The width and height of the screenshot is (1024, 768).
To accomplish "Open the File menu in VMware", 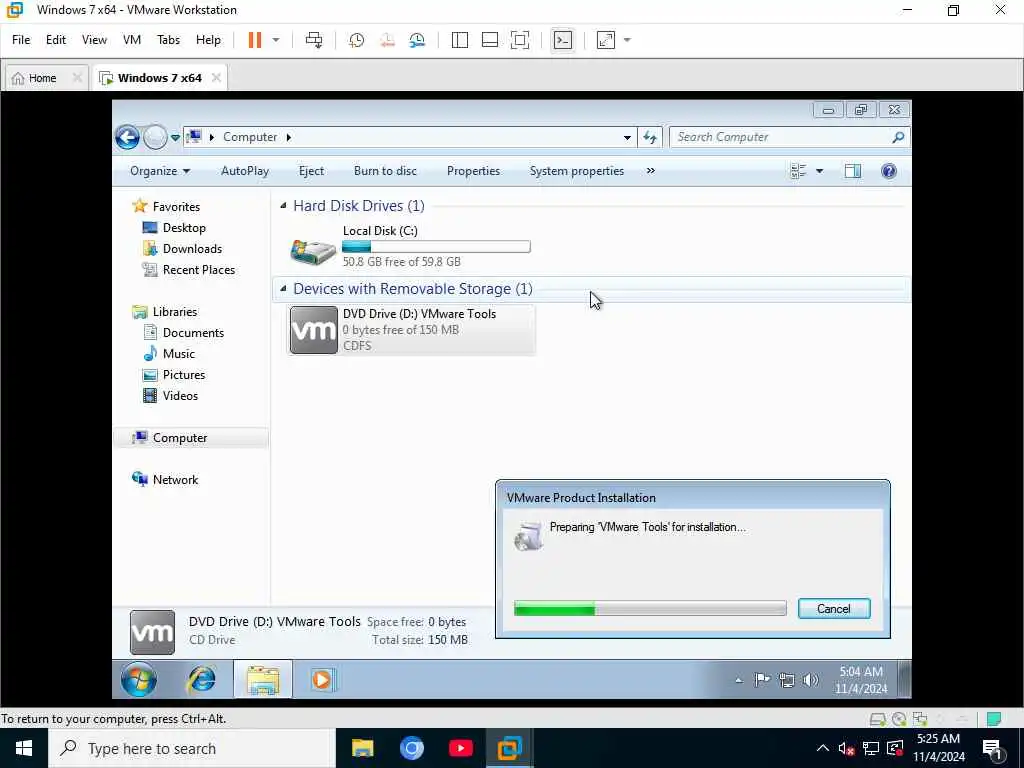I will point(21,40).
